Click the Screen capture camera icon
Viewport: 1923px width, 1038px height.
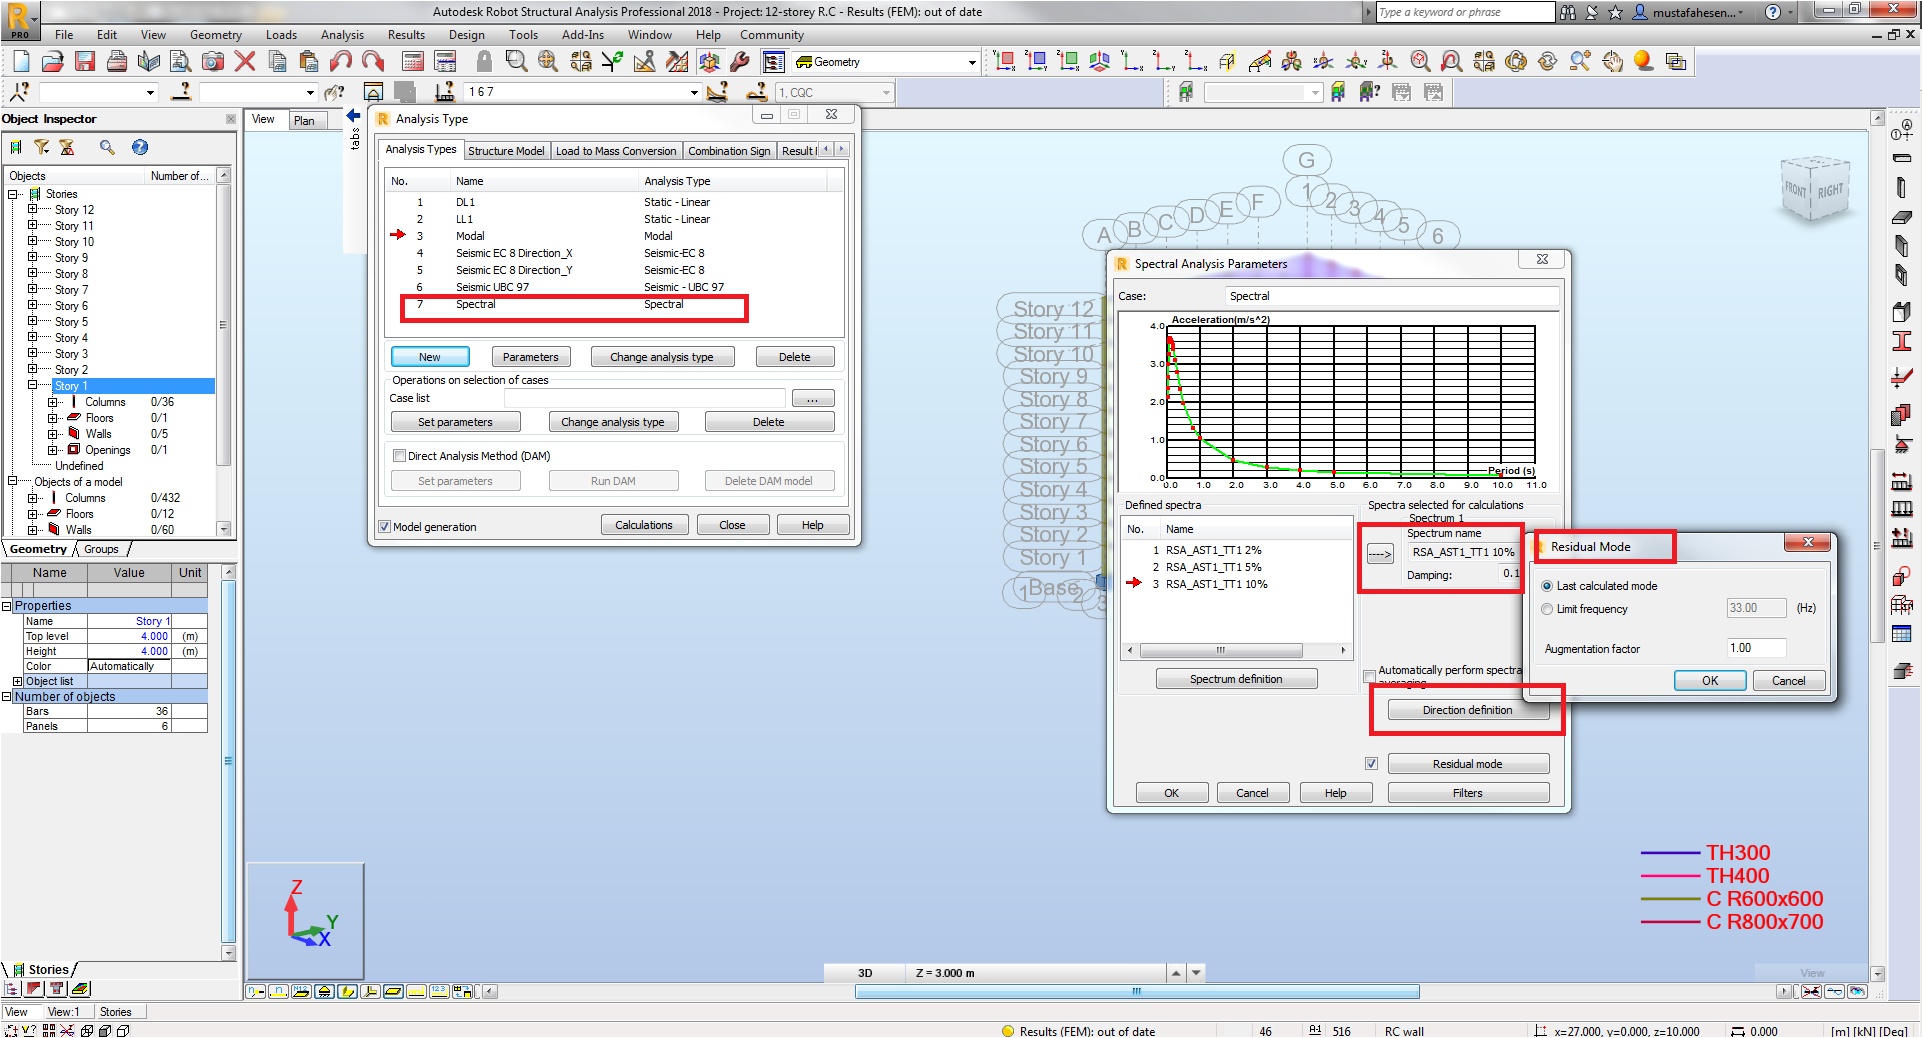213,62
